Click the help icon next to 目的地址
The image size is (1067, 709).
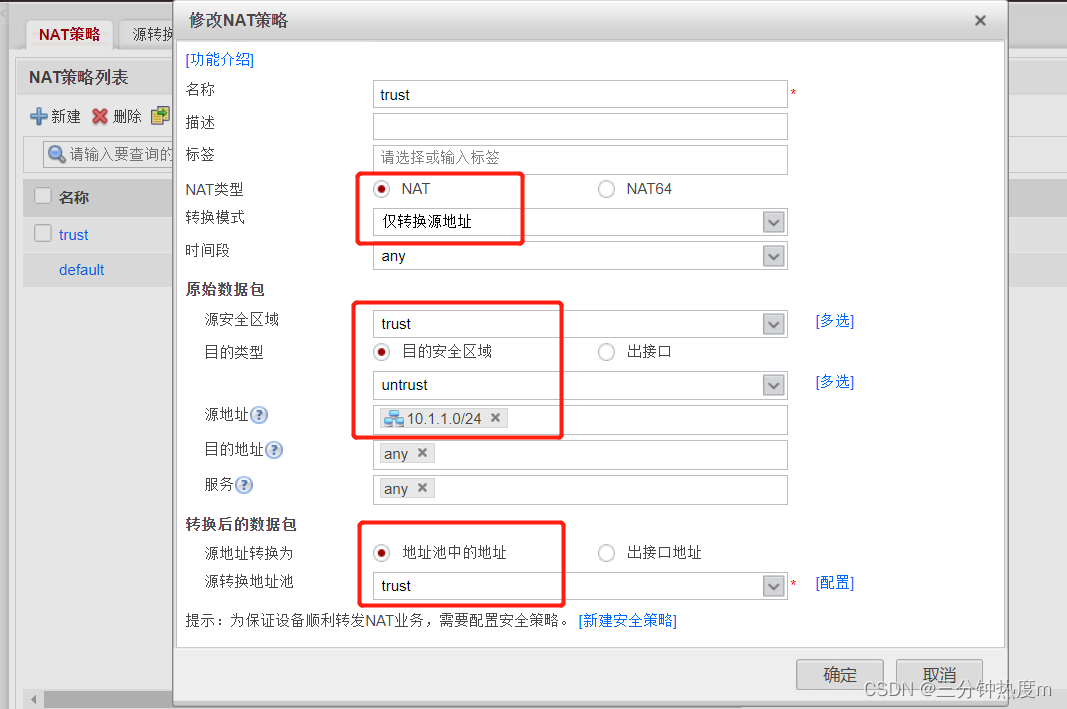274,450
